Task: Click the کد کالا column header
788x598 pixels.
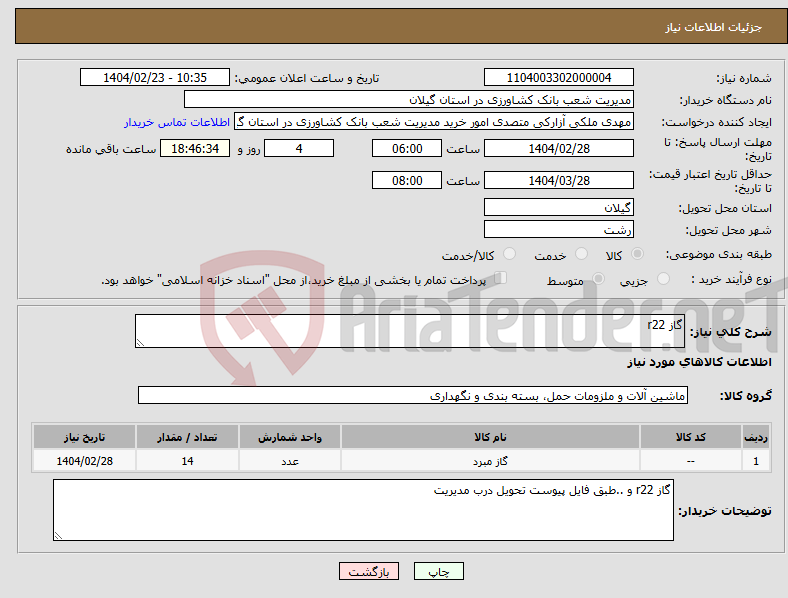Action: pos(691,437)
